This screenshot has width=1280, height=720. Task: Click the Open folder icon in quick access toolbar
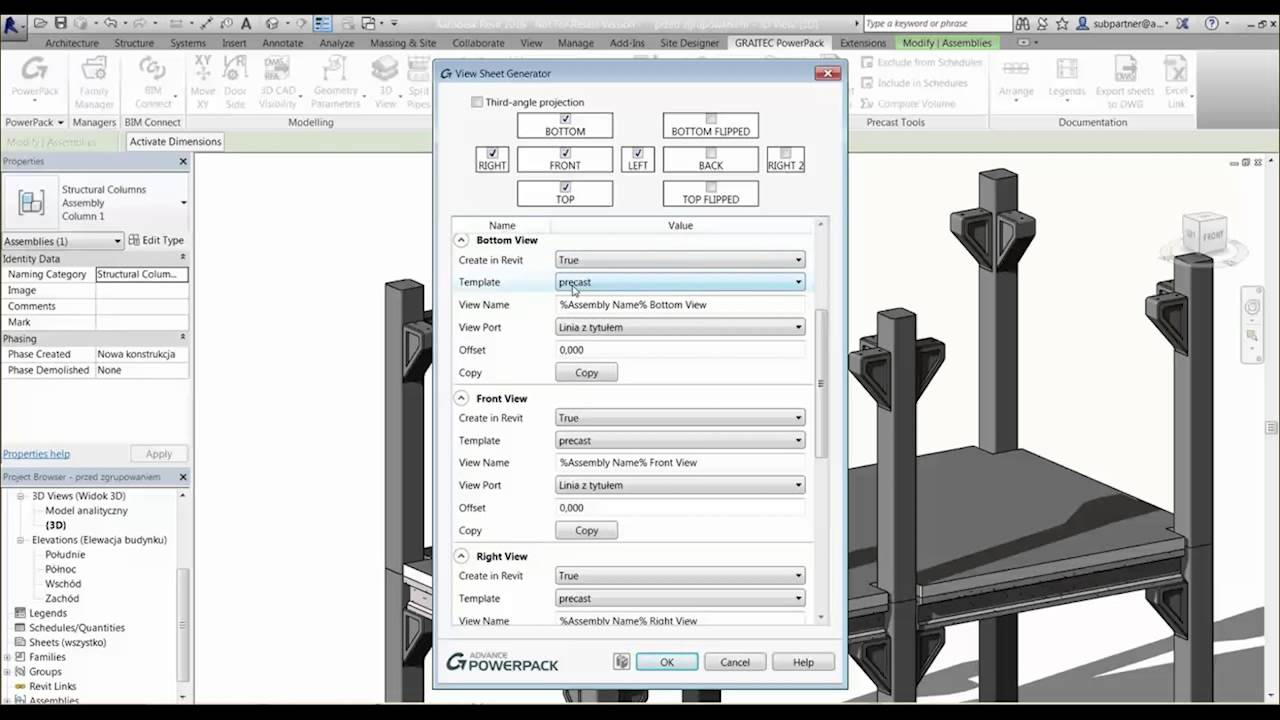click(42, 23)
